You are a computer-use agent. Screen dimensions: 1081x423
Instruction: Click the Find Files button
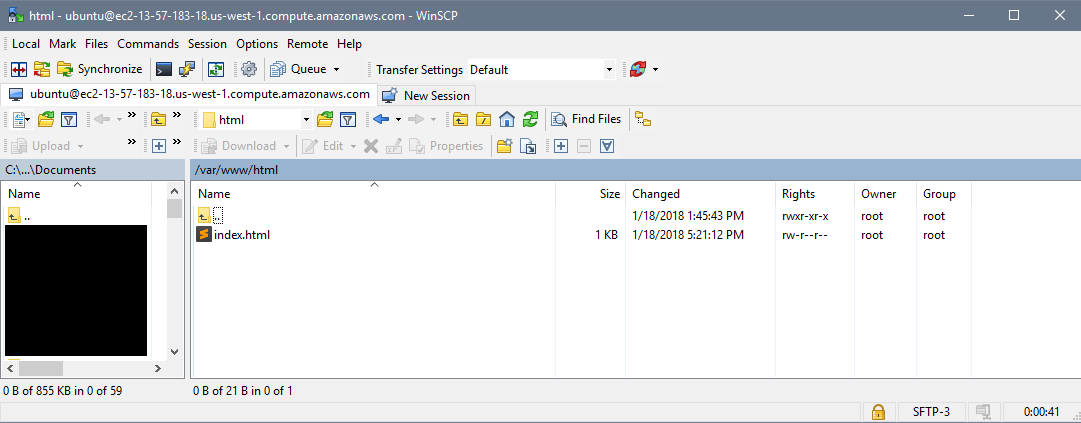coord(587,119)
